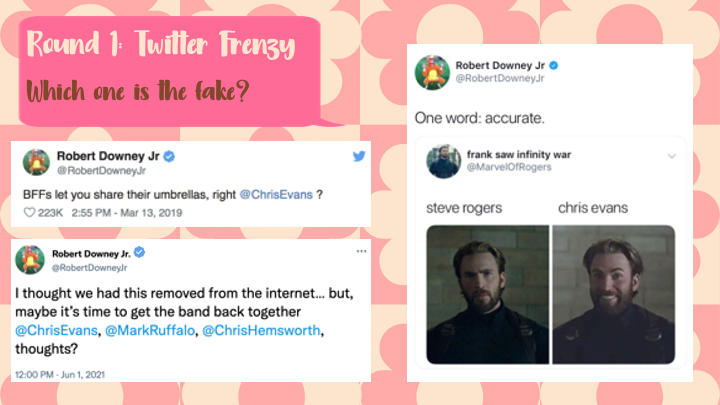Screen dimensions: 720x405
Task: Expand the chevron on the quoted tweet
Action: [672, 156]
